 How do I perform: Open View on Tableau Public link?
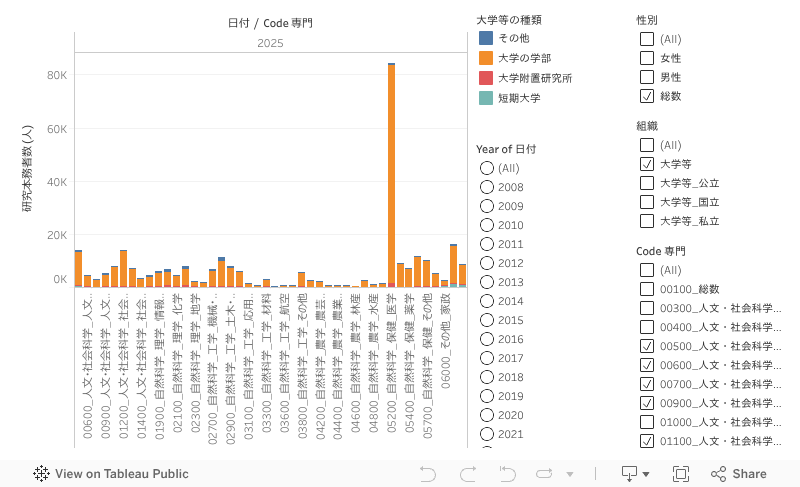click(x=121, y=474)
